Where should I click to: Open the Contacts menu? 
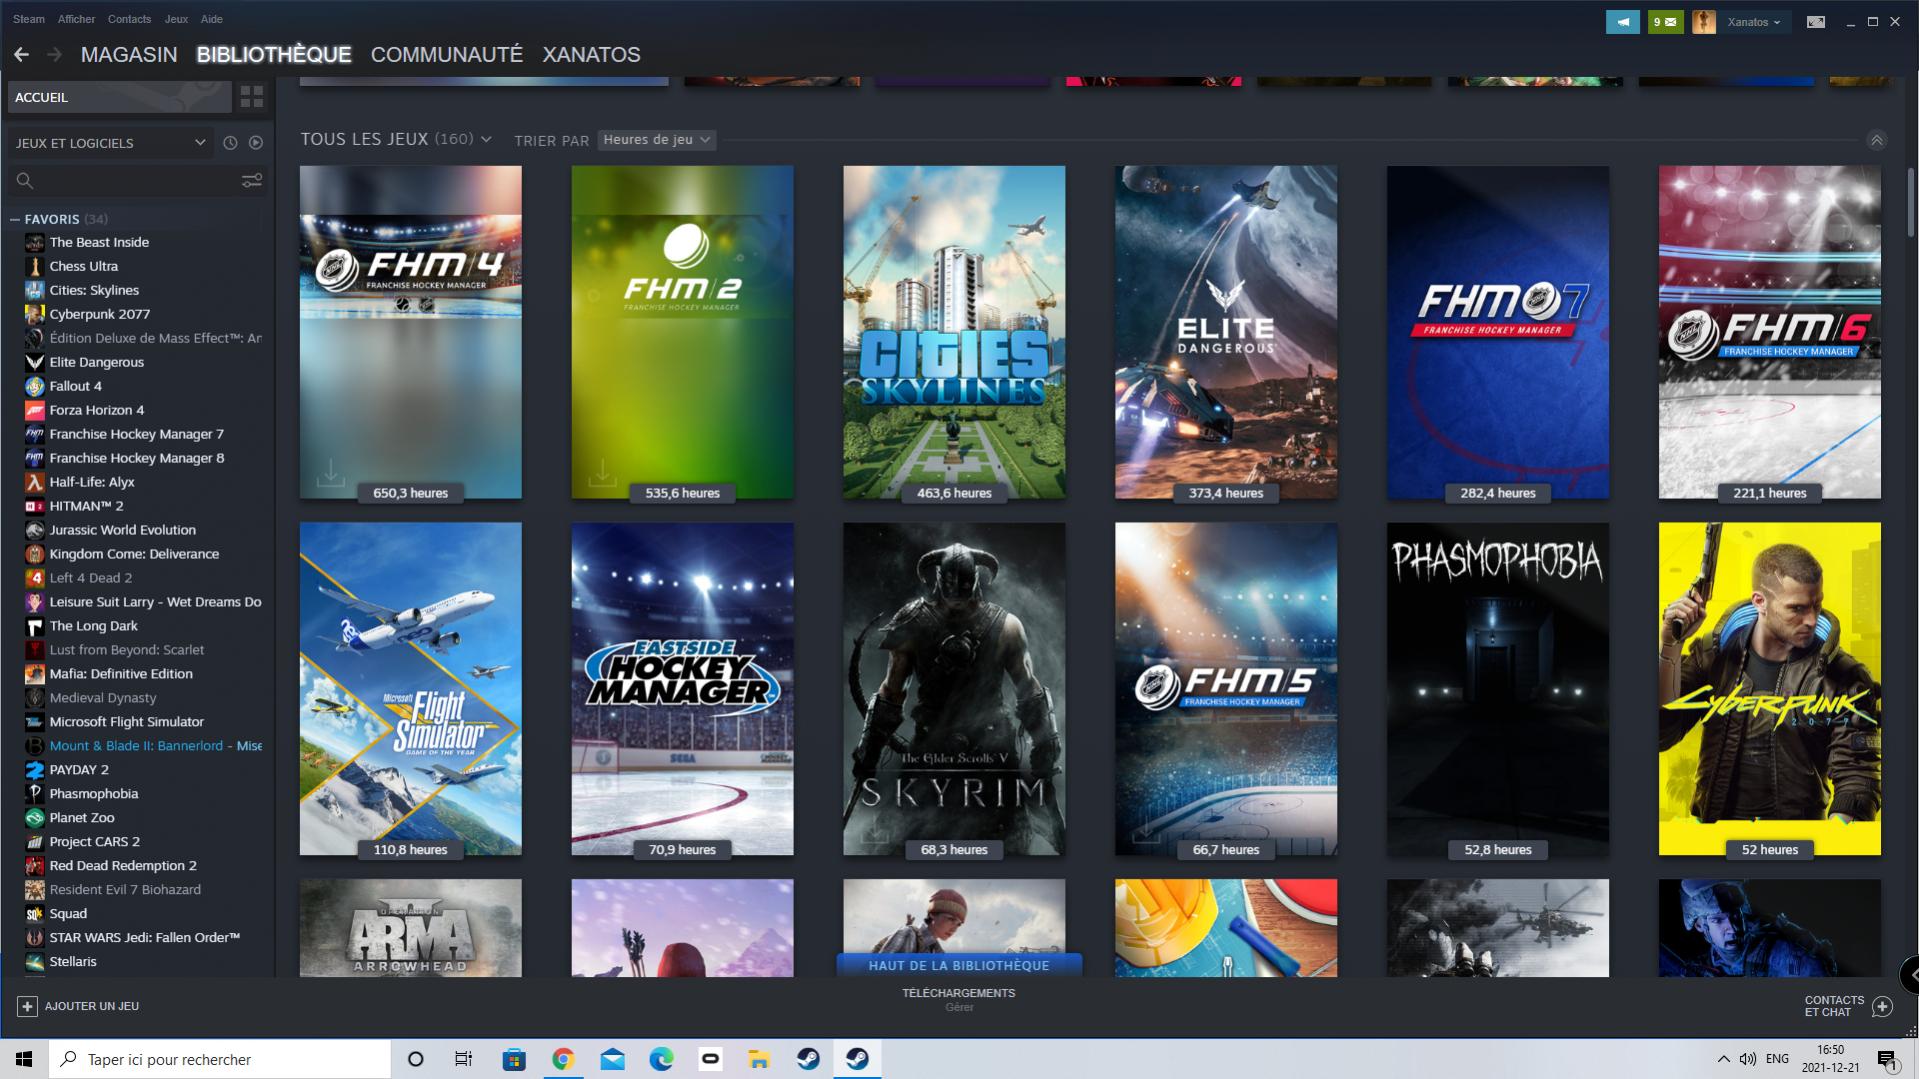click(x=129, y=19)
